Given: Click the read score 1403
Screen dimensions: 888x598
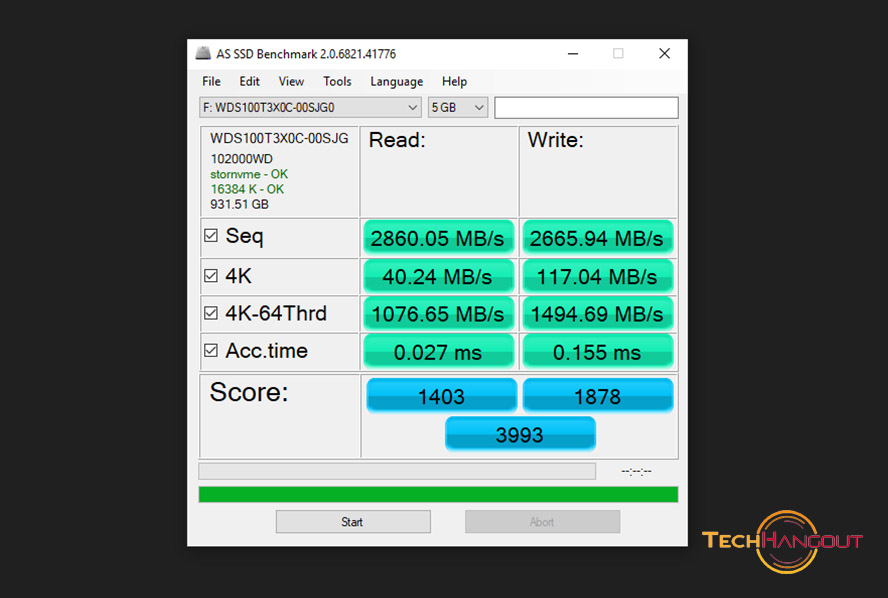Looking at the screenshot, I should pyautogui.click(x=441, y=395).
